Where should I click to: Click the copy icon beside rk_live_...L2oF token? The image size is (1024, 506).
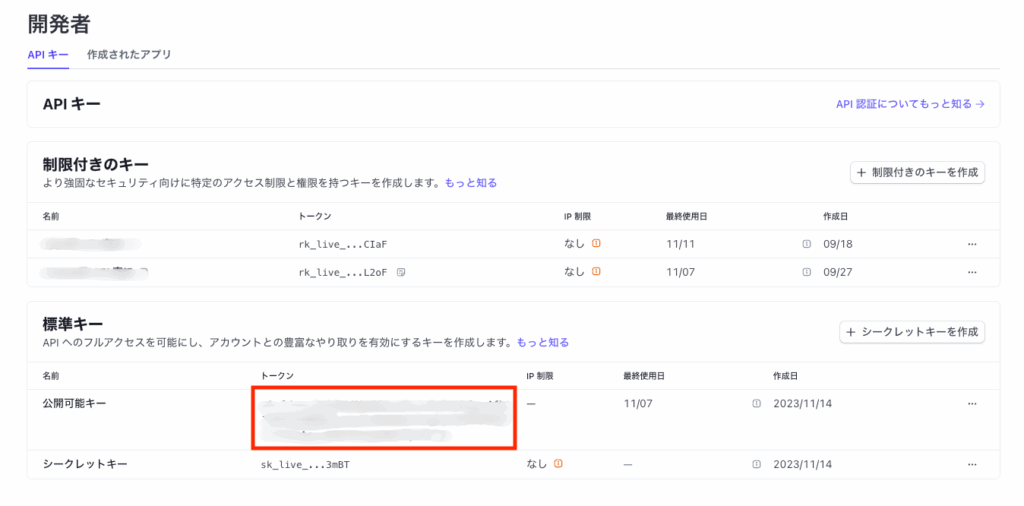401,272
